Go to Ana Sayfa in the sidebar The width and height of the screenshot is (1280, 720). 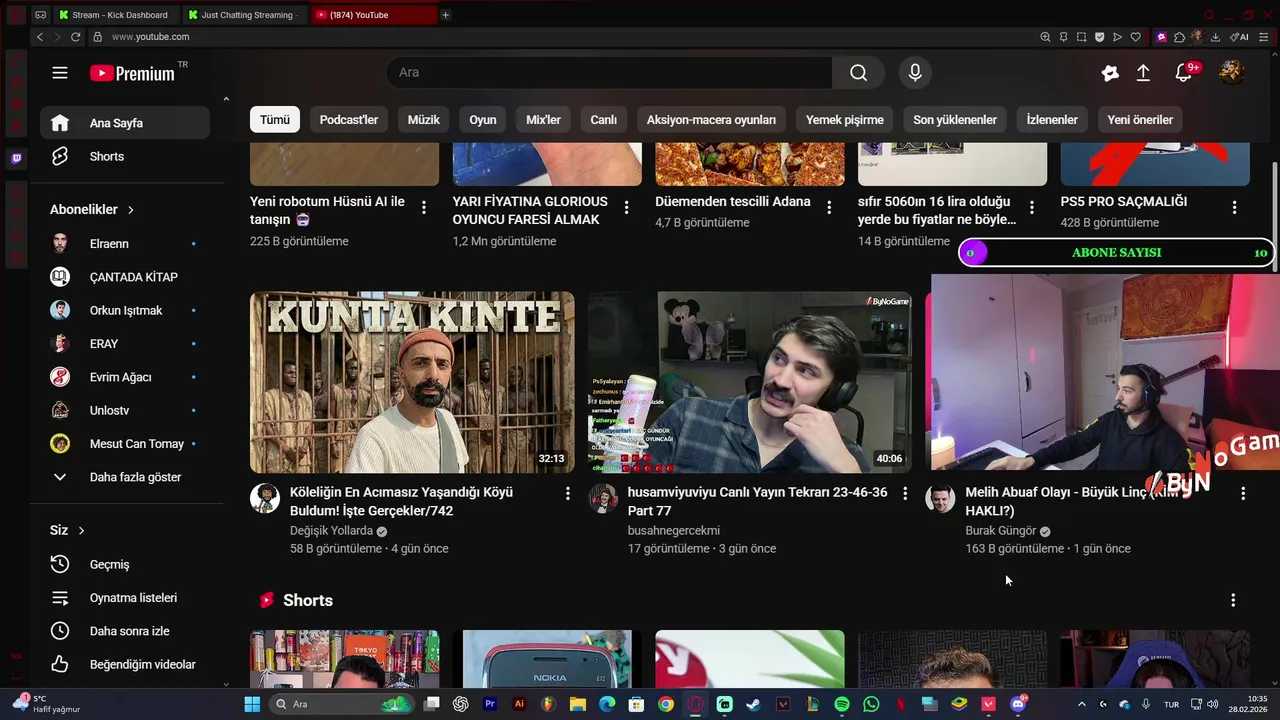click(x=125, y=123)
